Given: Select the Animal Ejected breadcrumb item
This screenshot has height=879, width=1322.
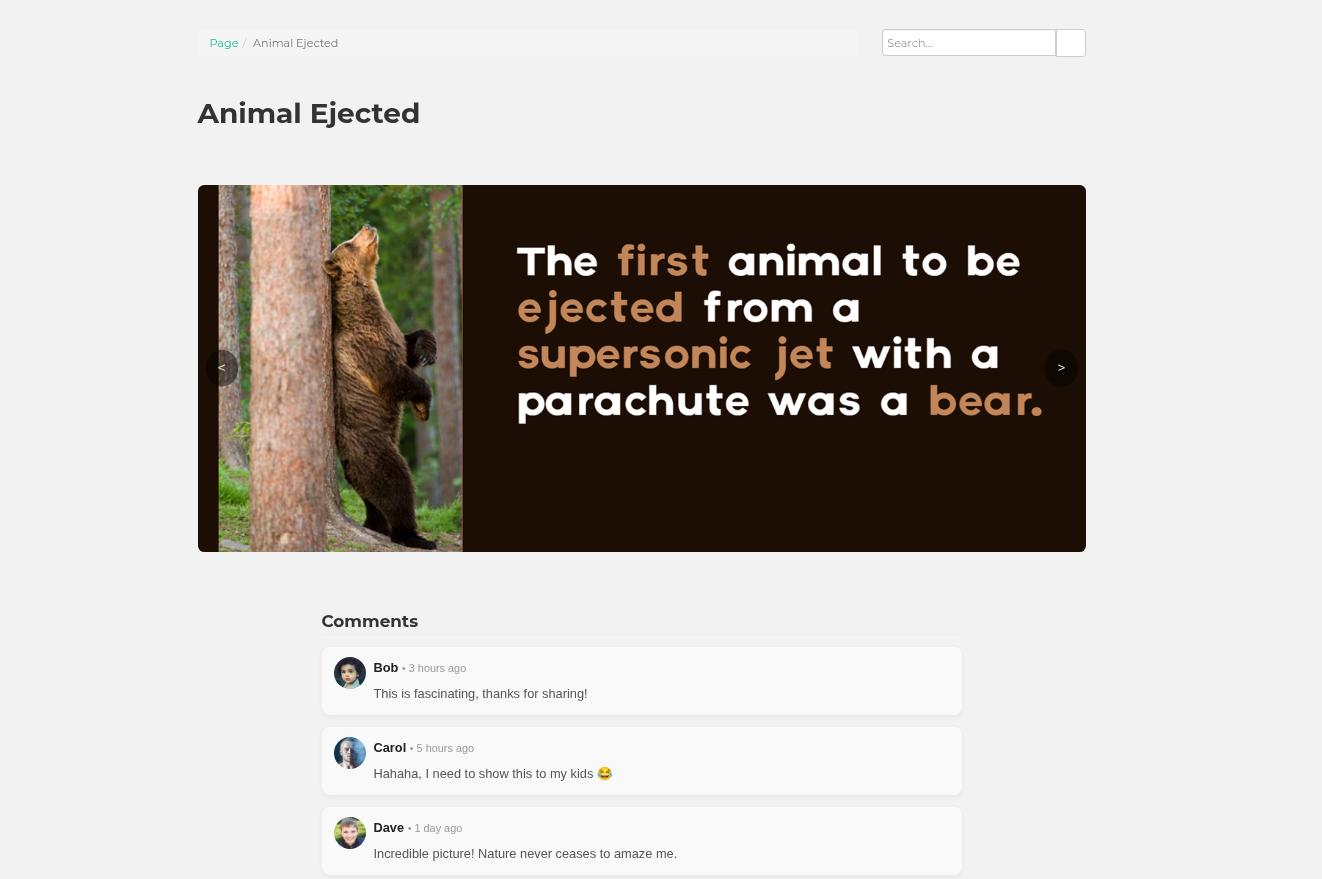Looking at the screenshot, I should pyautogui.click(x=295, y=43).
